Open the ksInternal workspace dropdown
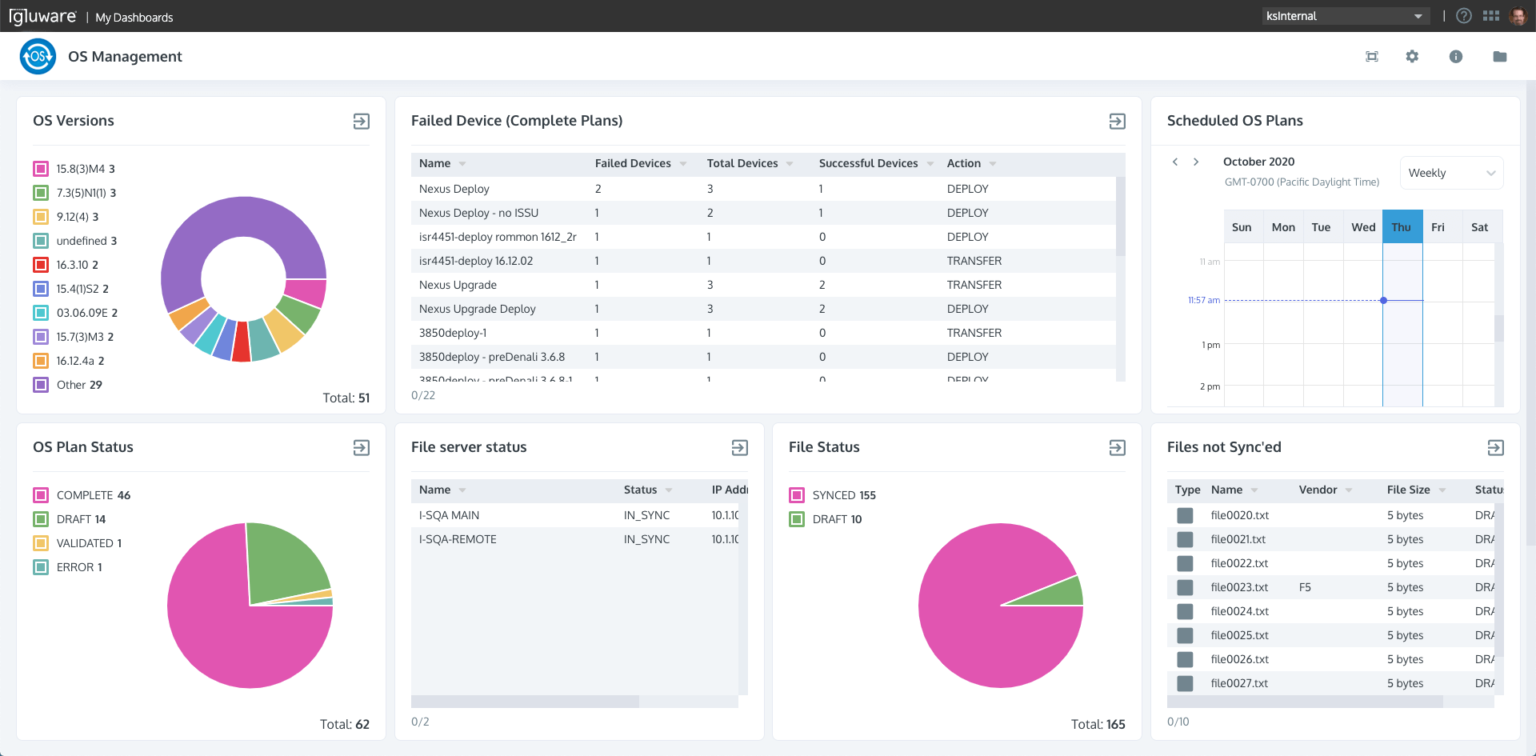This screenshot has width=1536, height=756. [1344, 15]
